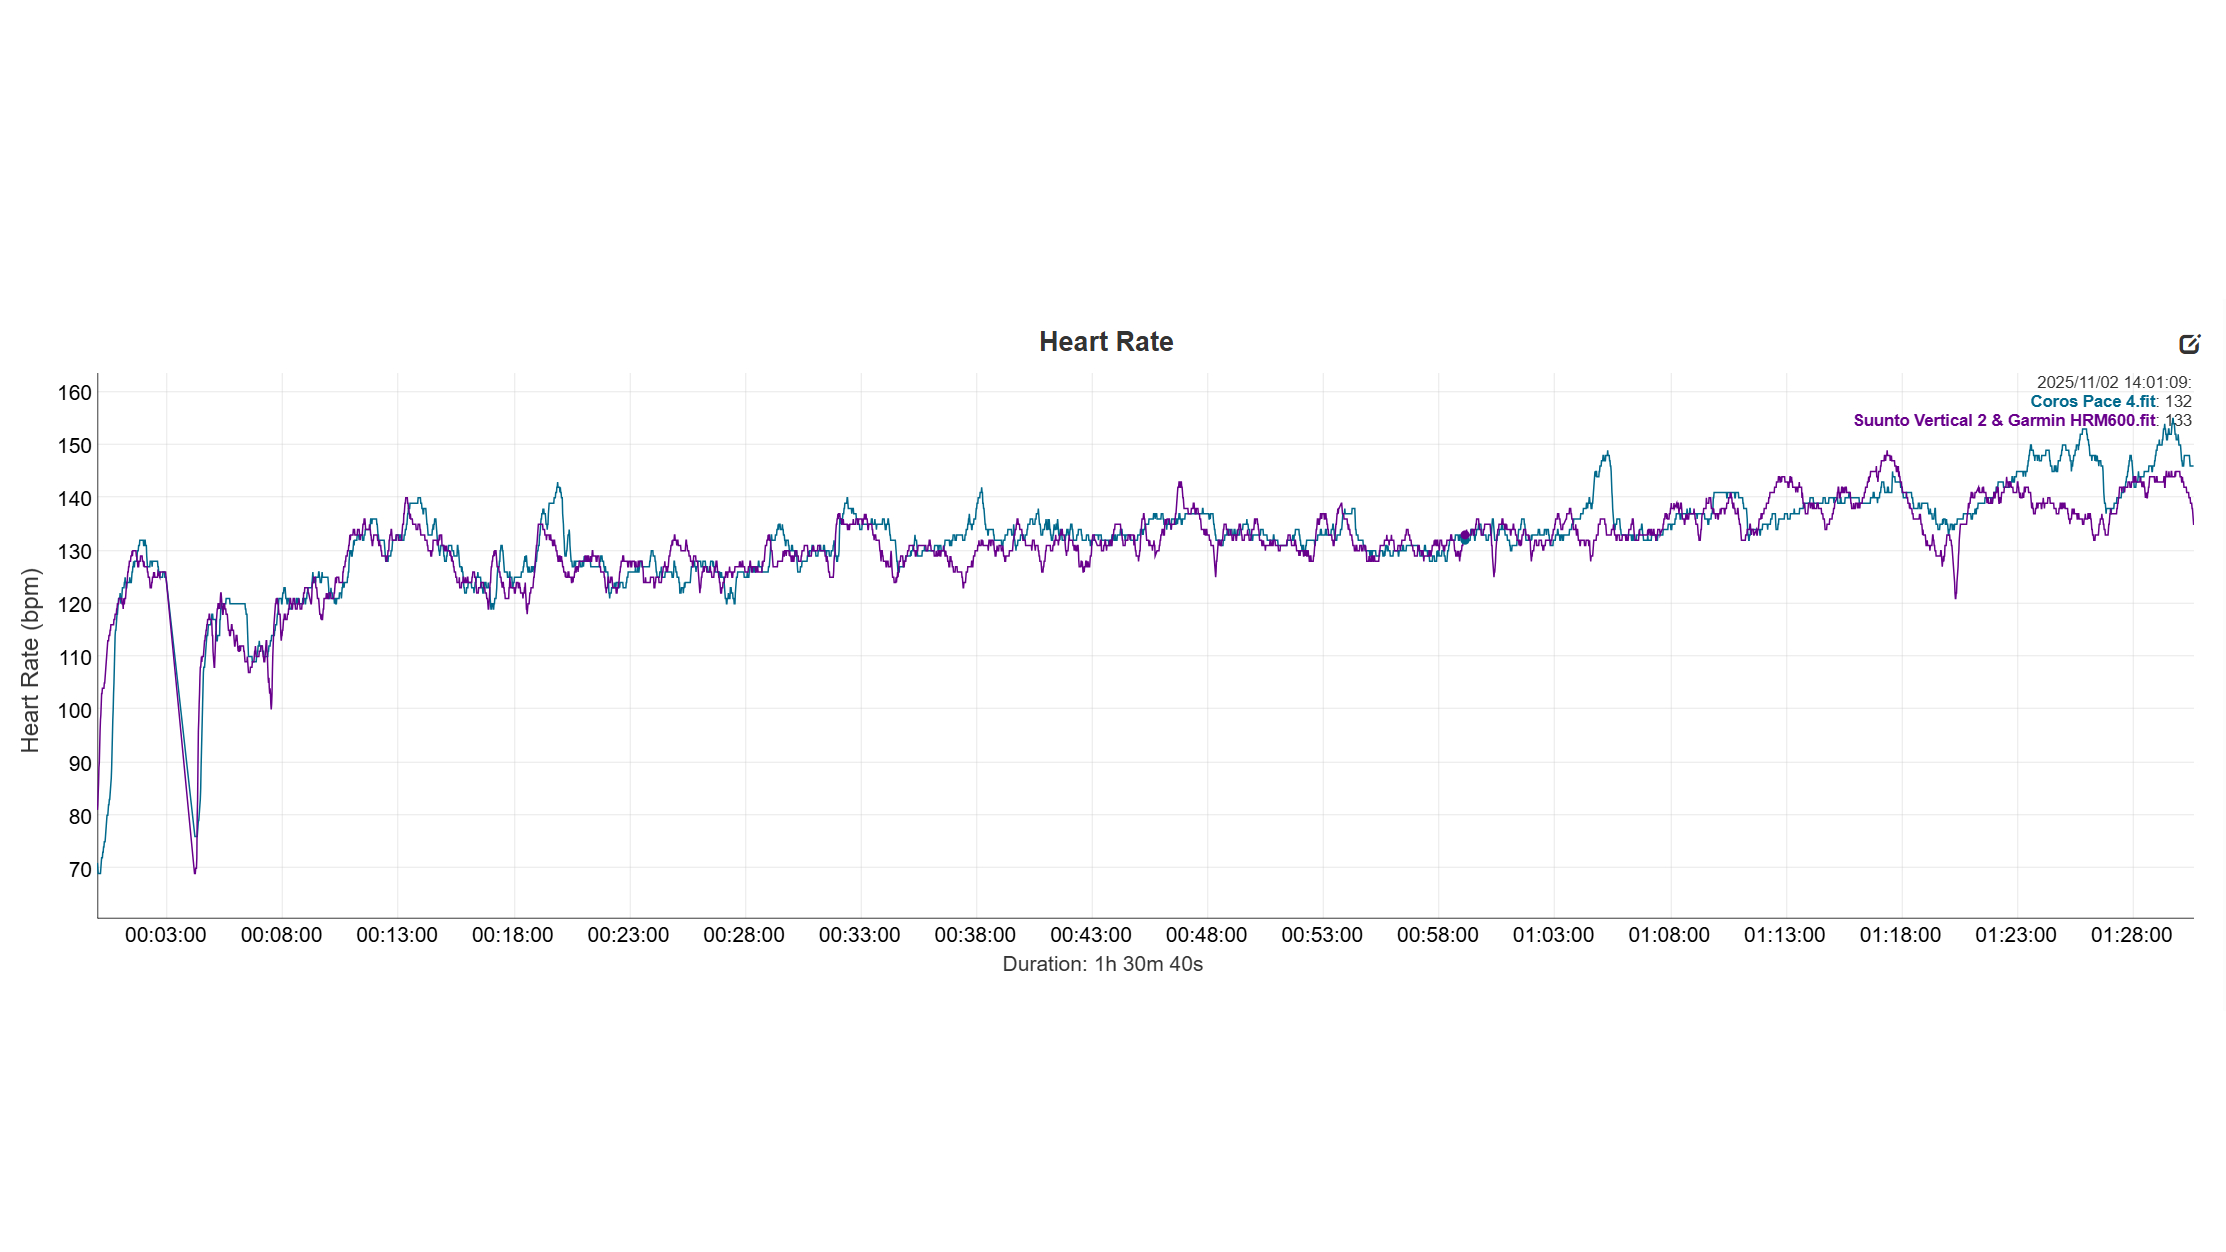The image size is (2226, 1252).
Task: Click the 00:03:00 time axis tick
Action: tap(167, 934)
